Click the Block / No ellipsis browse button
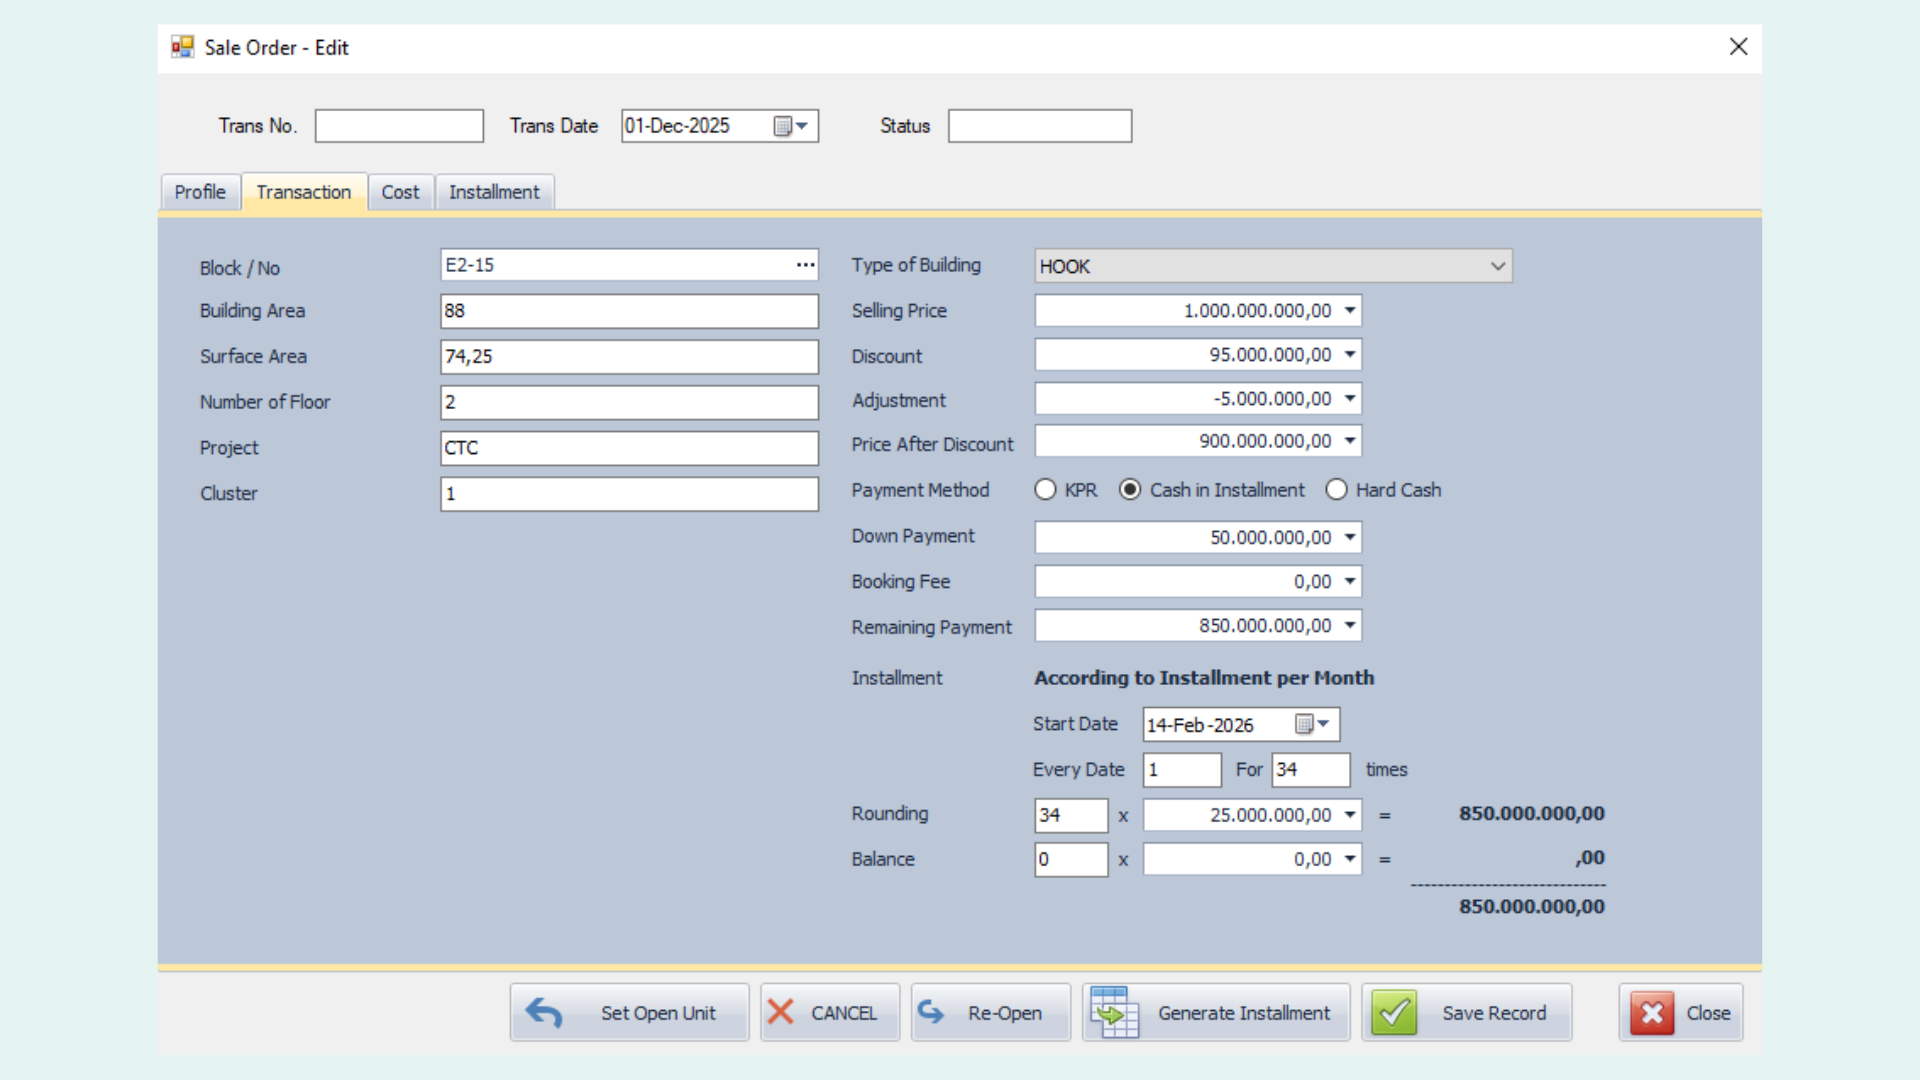The height and width of the screenshot is (1080, 1920). coord(805,265)
